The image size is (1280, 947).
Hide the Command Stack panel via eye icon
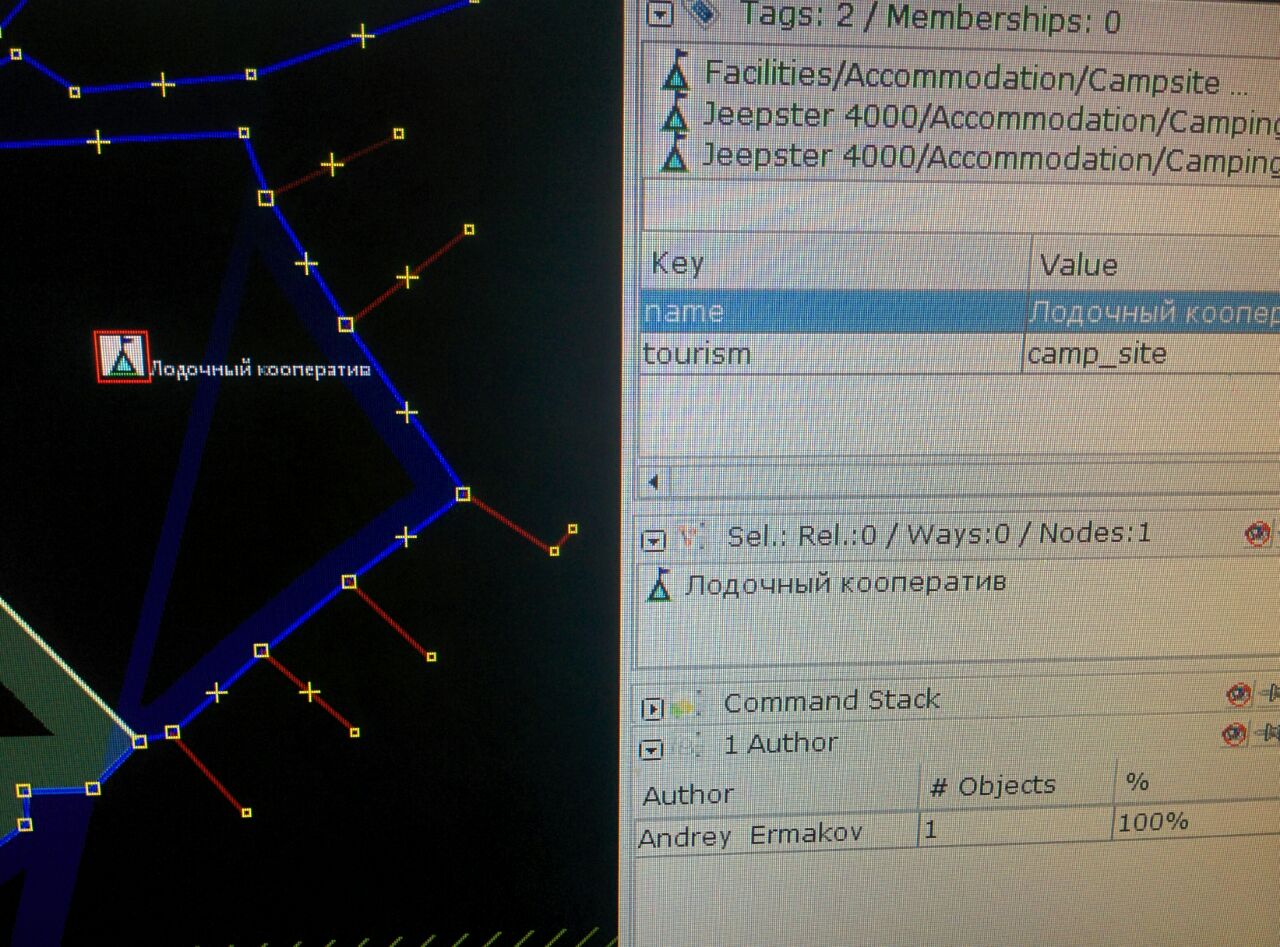pos(1238,694)
